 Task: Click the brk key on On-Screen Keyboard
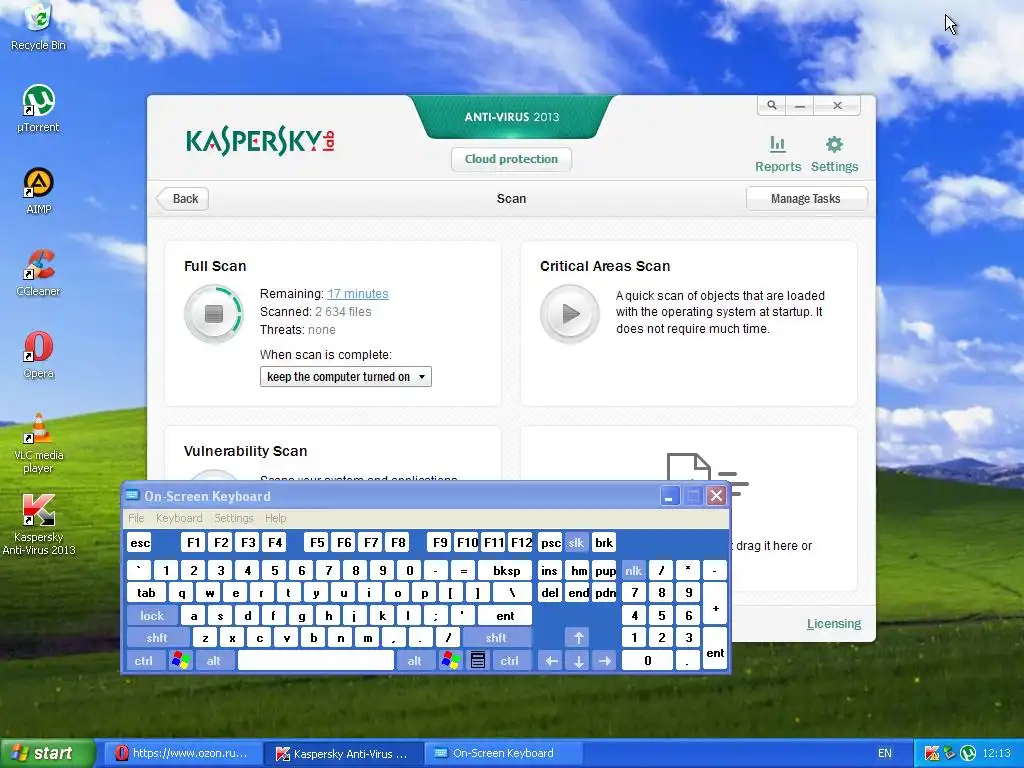point(604,543)
